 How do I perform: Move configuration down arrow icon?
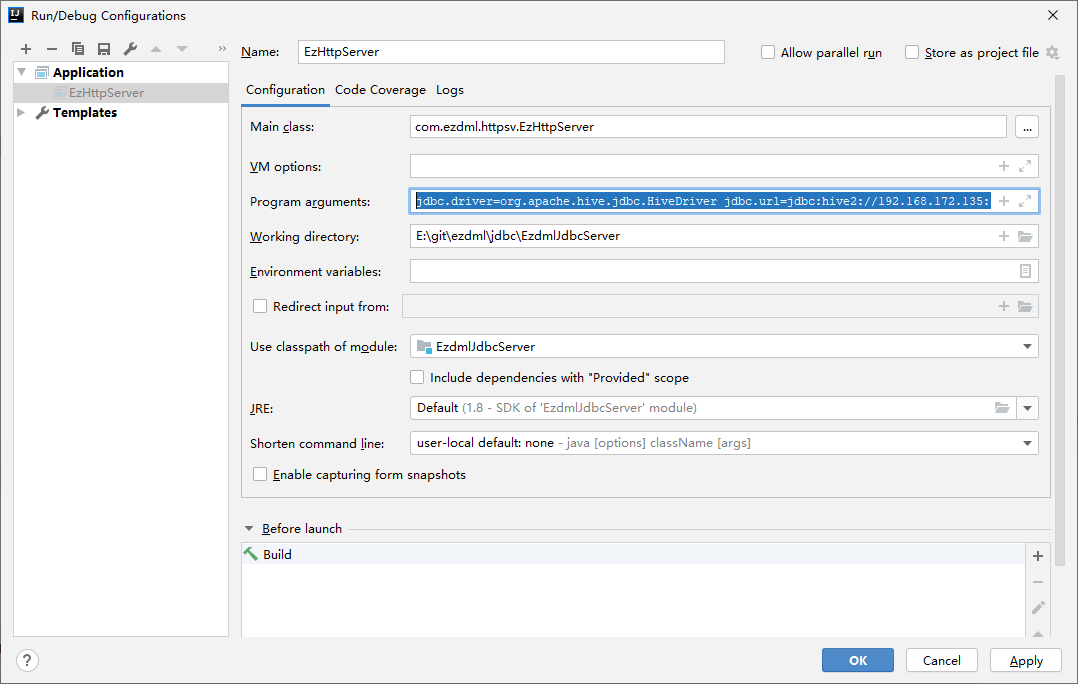pos(182,49)
